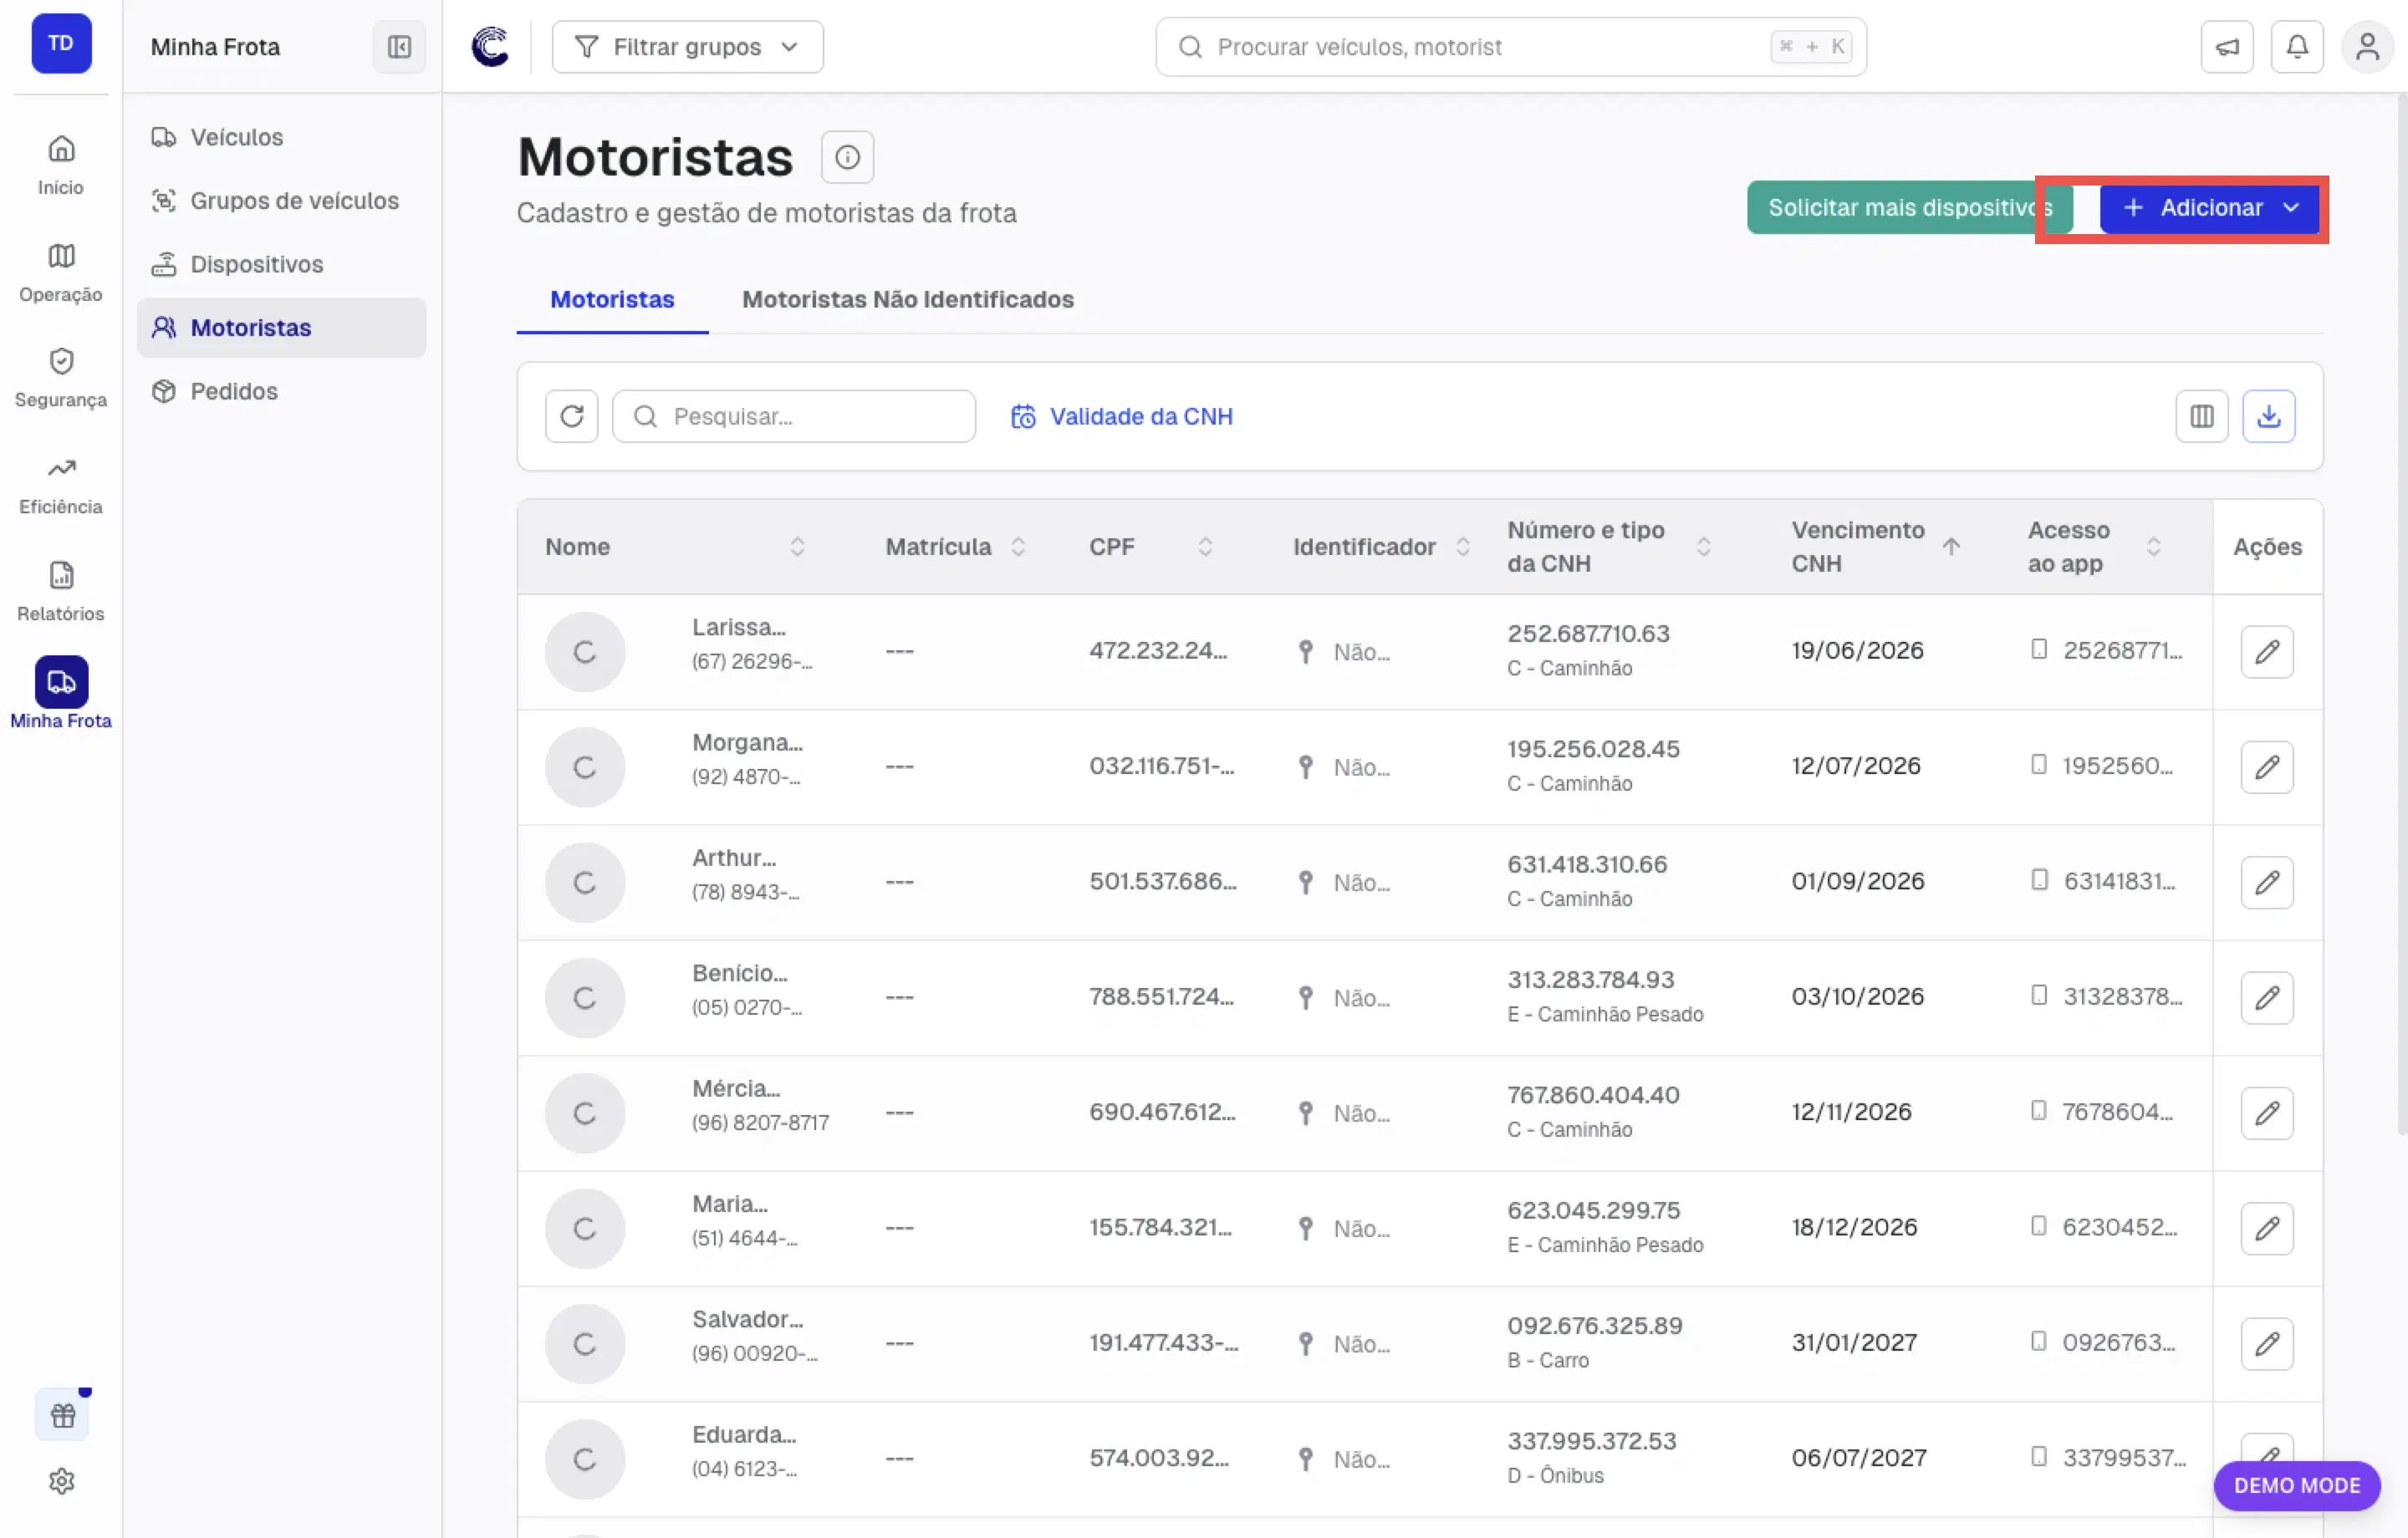Image resolution: width=2408 pixels, height=1538 pixels.
Task: Edit the Mércia driver row
Action: [2266, 1113]
